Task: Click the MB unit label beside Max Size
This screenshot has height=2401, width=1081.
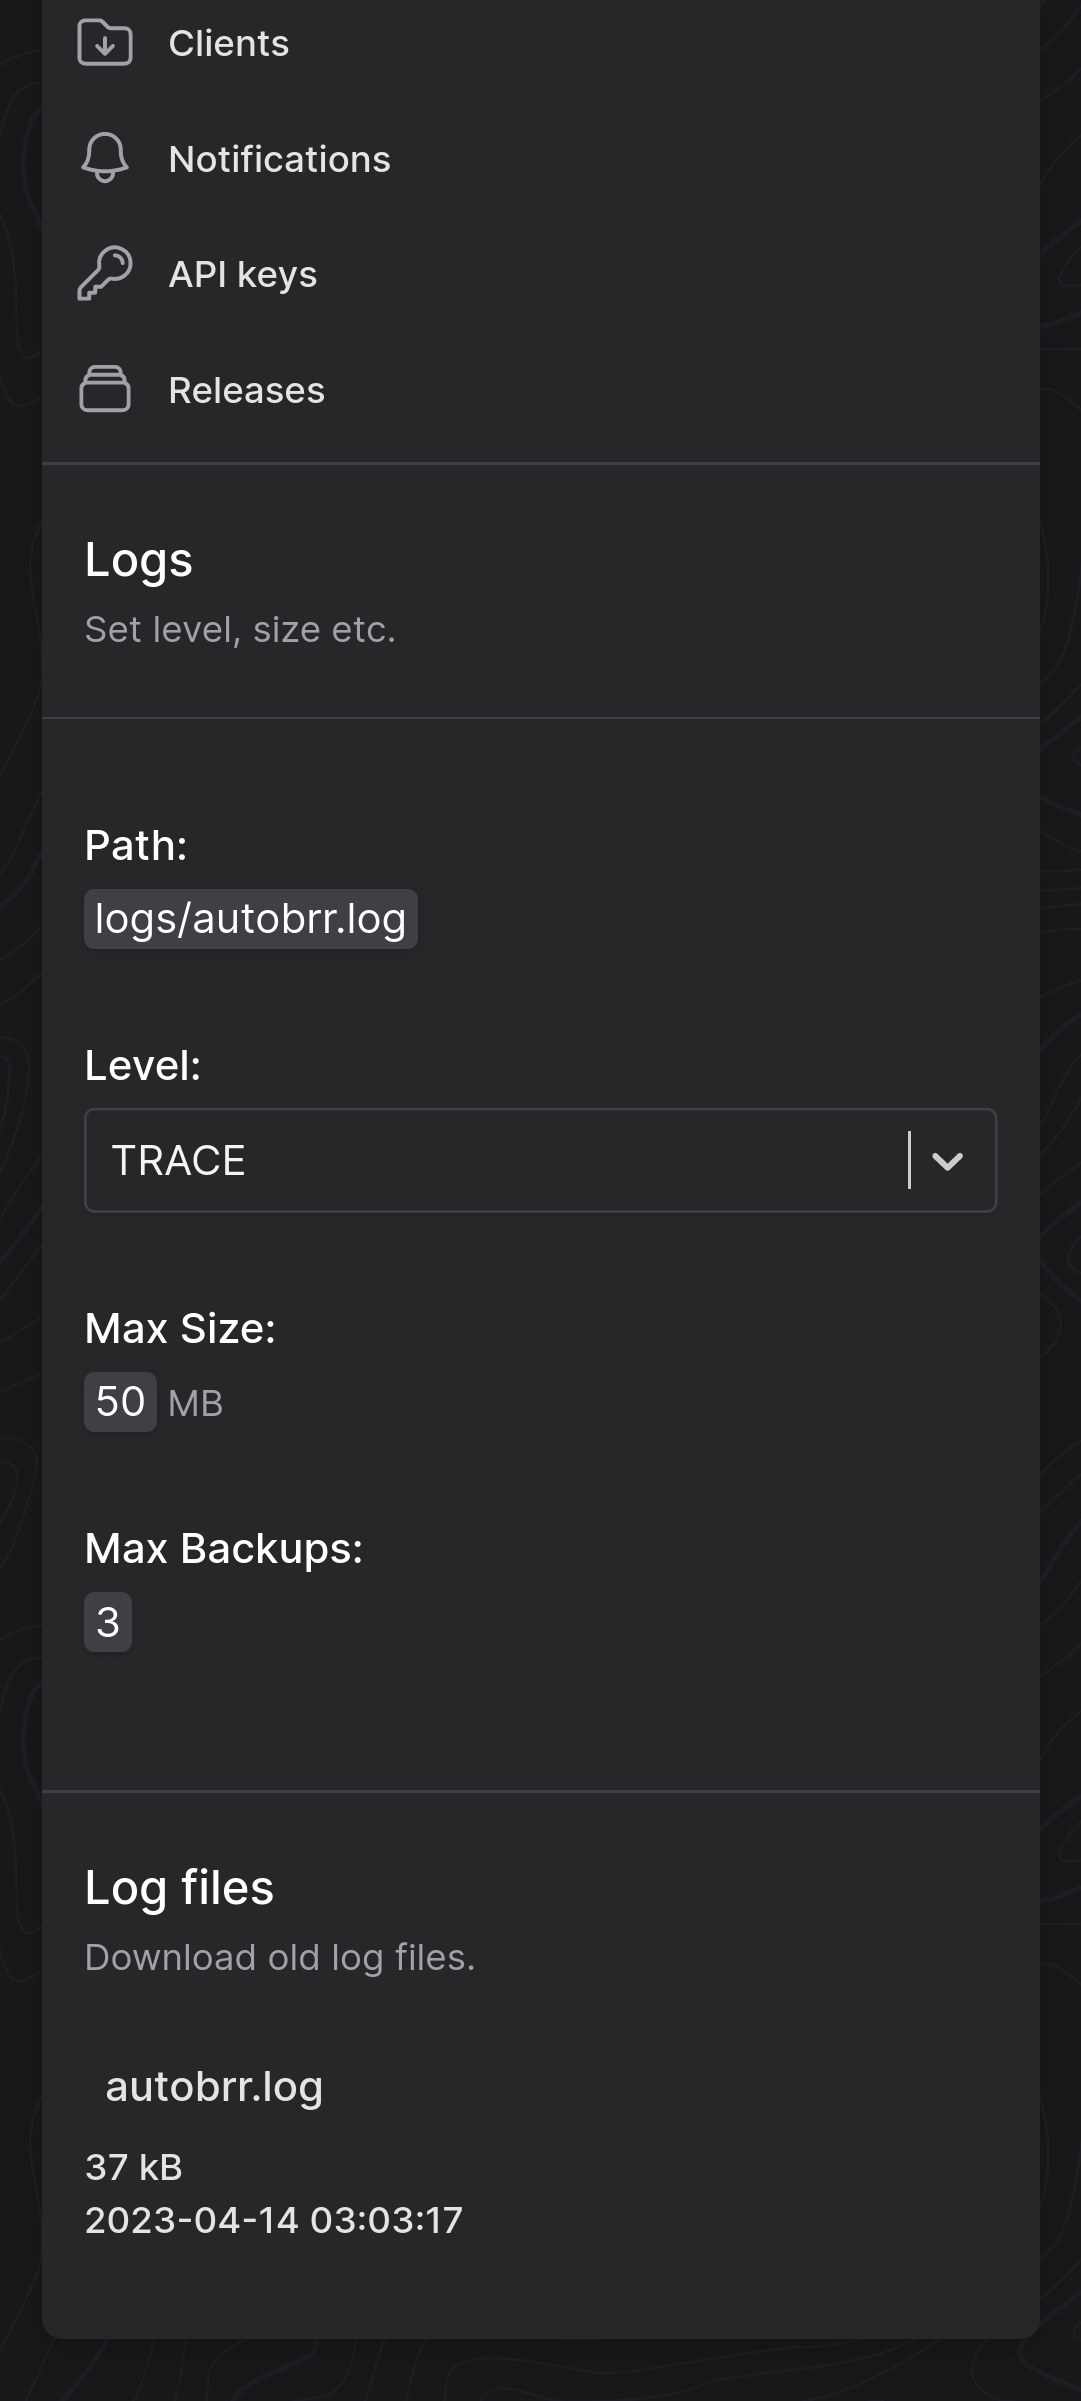Action: 196,1403
